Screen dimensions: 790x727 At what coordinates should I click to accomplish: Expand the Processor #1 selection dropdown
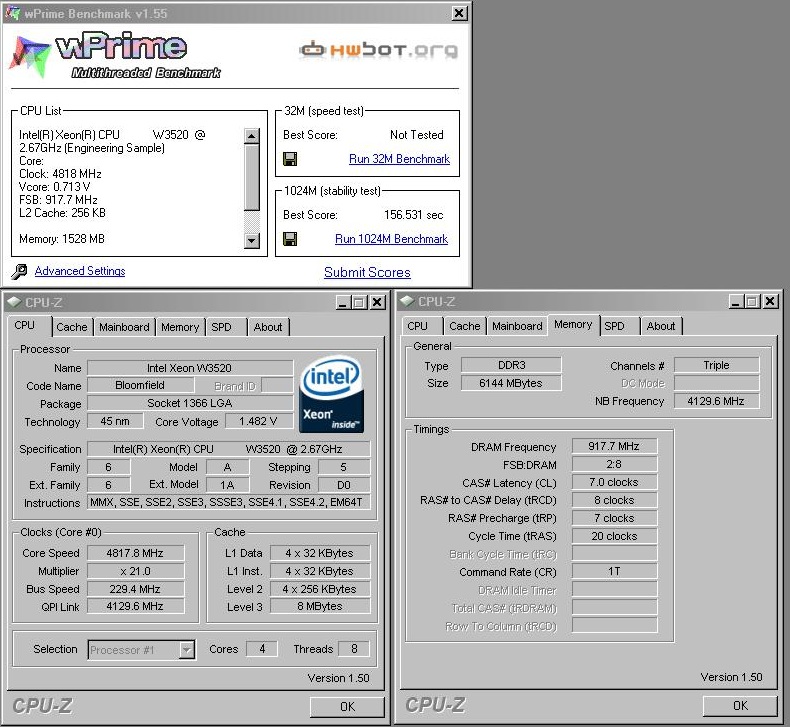tap(187, 649)
